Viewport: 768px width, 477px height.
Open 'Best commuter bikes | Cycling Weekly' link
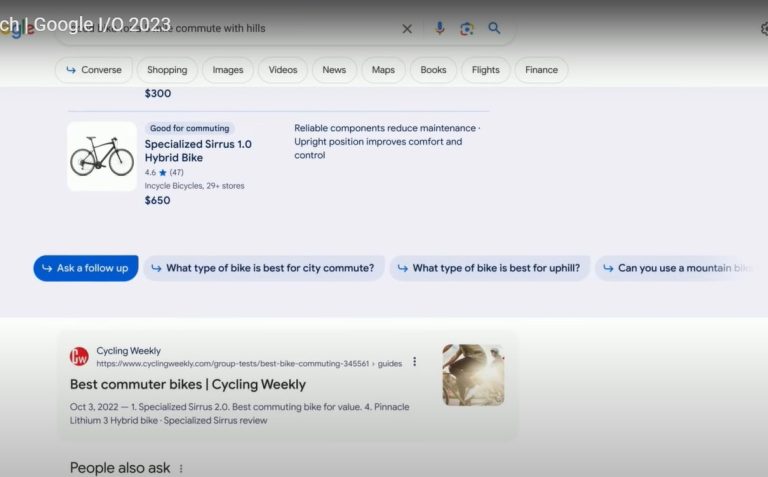(188, 384)
